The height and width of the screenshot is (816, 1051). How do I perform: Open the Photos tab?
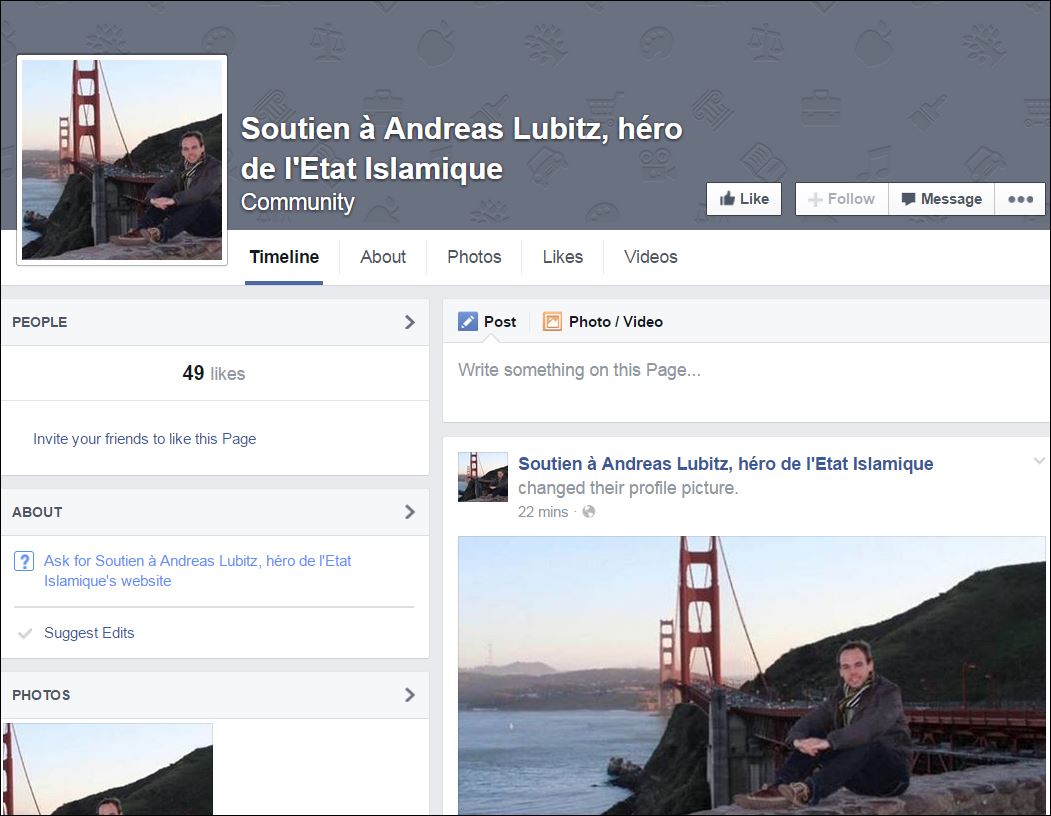(x=474, y=257)
